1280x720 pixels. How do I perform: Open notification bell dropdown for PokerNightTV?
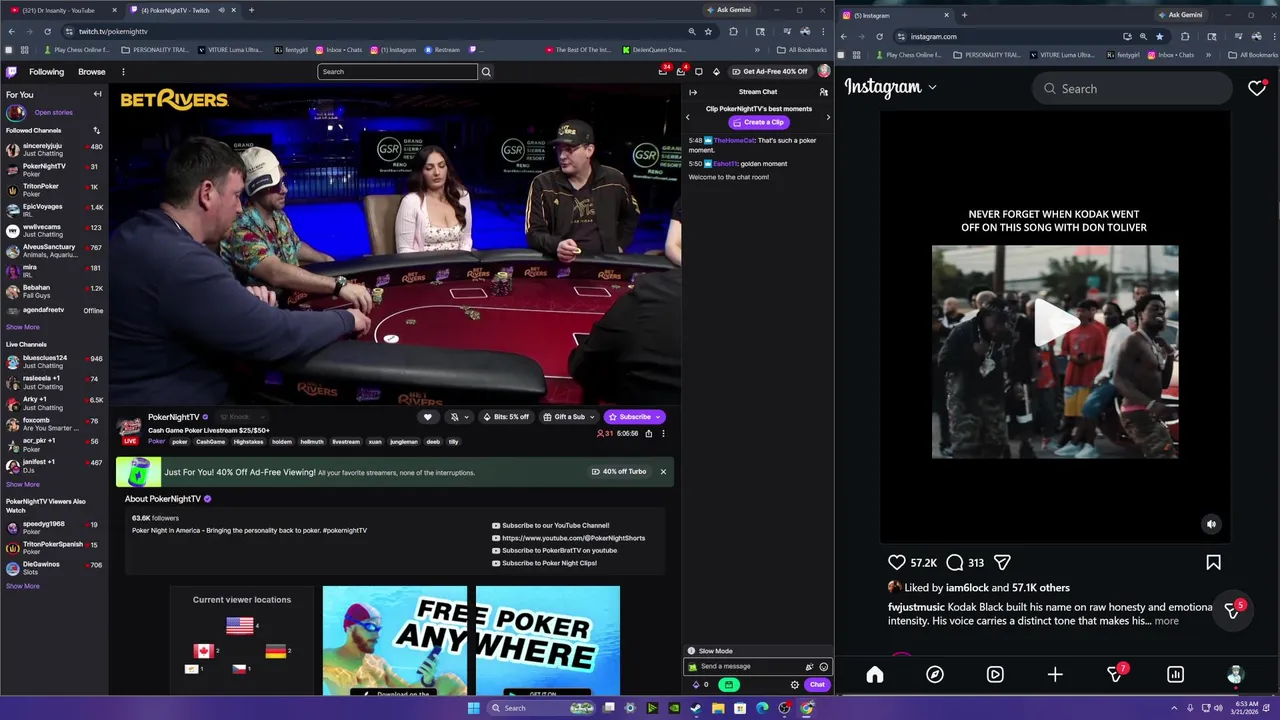(x=458, y=417)
